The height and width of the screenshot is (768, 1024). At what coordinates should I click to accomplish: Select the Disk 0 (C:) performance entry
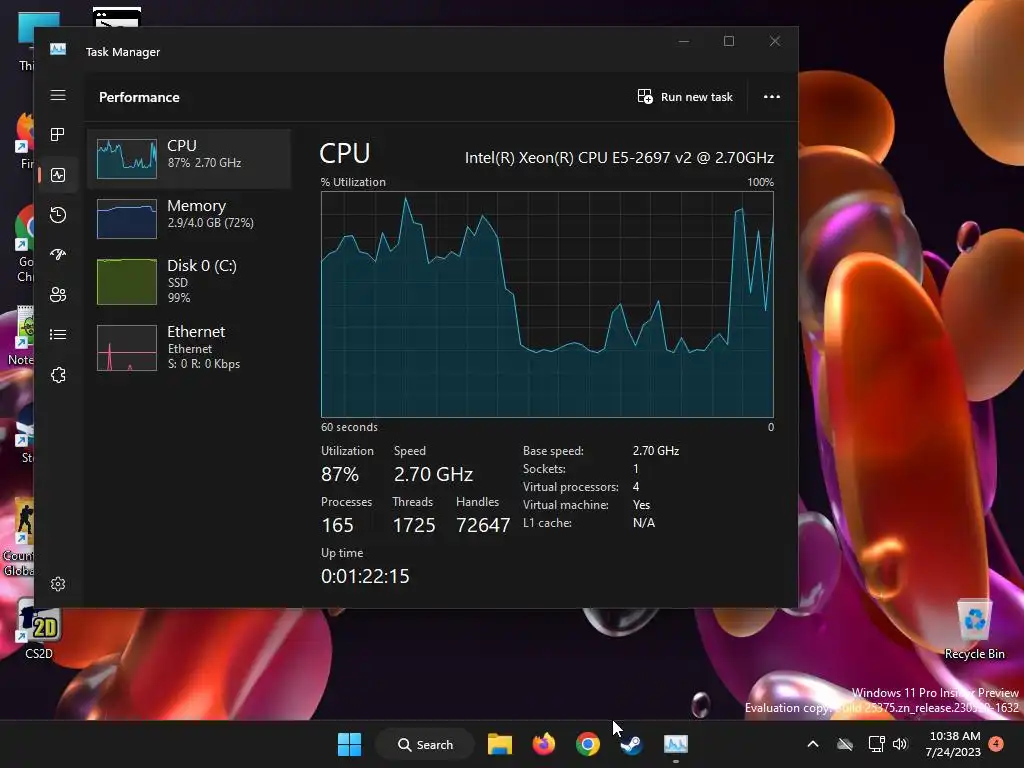click(x=189, y=281)
